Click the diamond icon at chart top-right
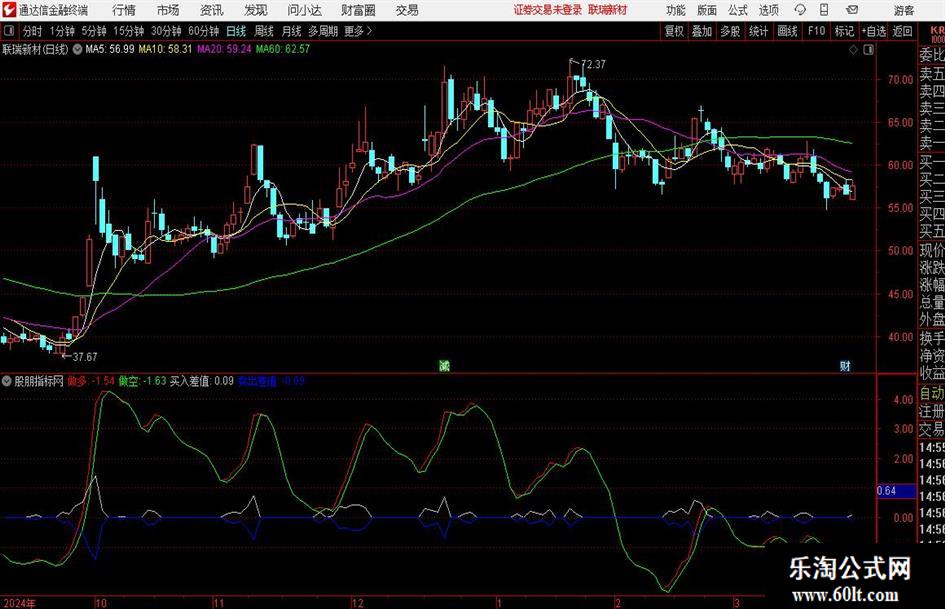Screen dimensions: 945x609 (853, 50)
